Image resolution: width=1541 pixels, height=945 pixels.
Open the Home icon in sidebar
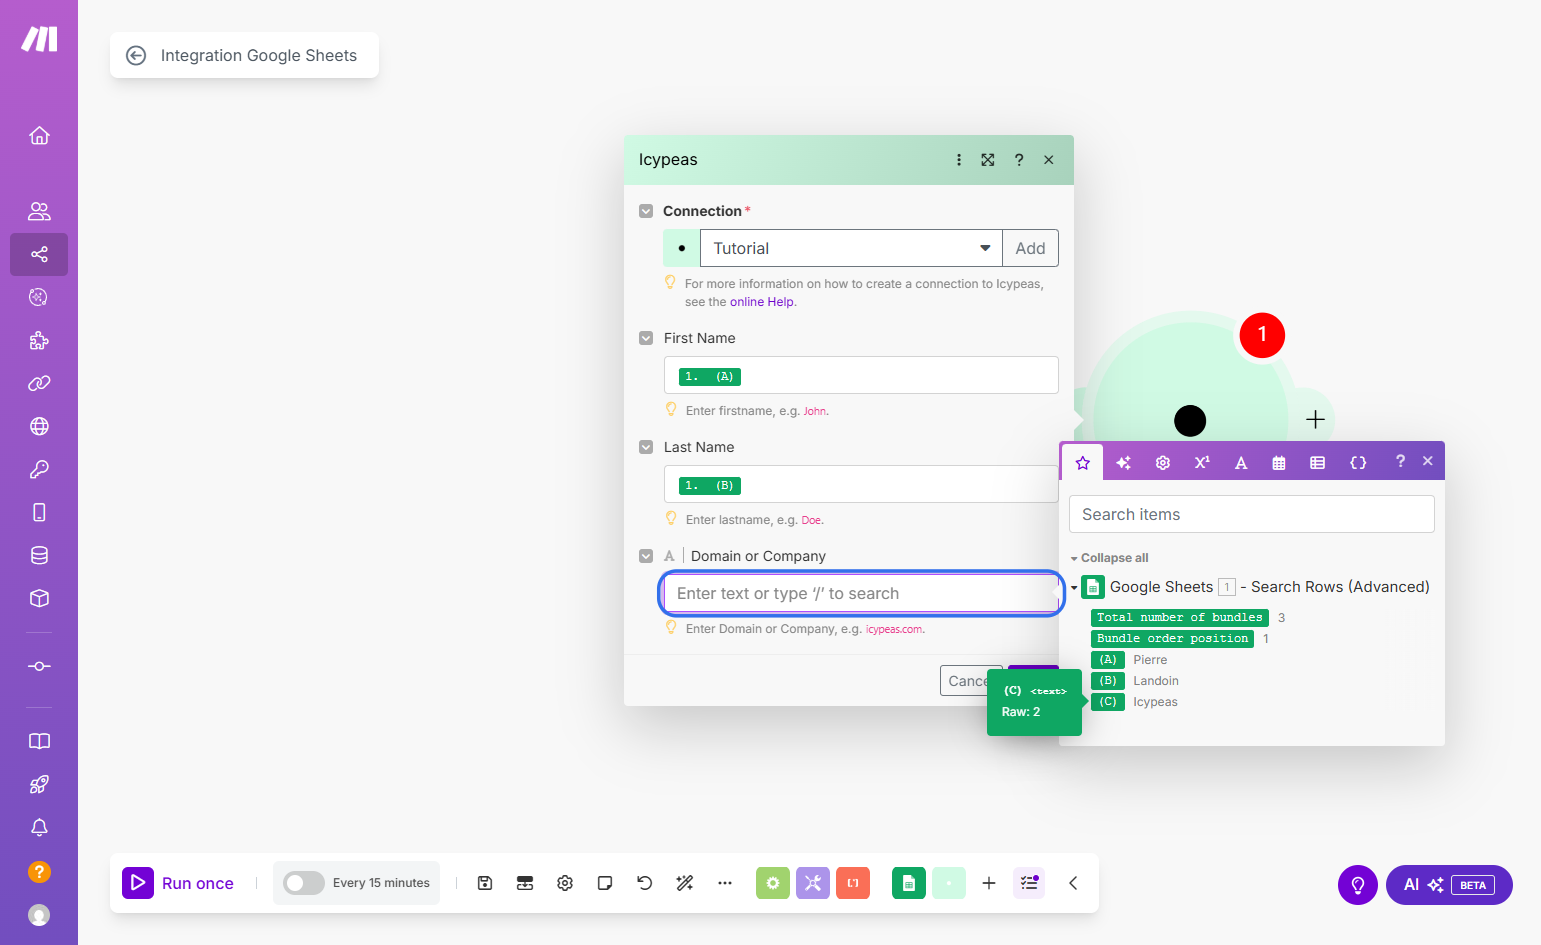coord(39,135)
